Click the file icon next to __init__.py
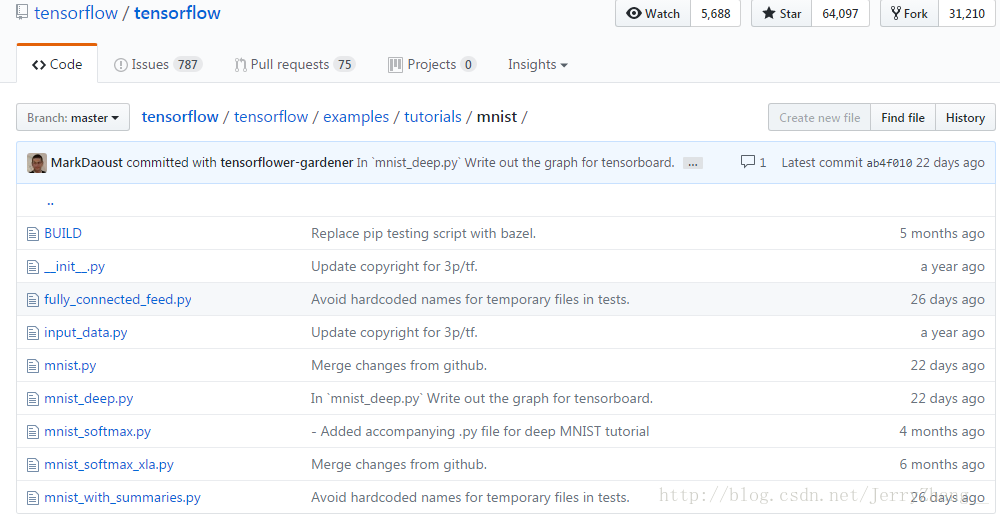1000x515 pixels. point(33,267)
